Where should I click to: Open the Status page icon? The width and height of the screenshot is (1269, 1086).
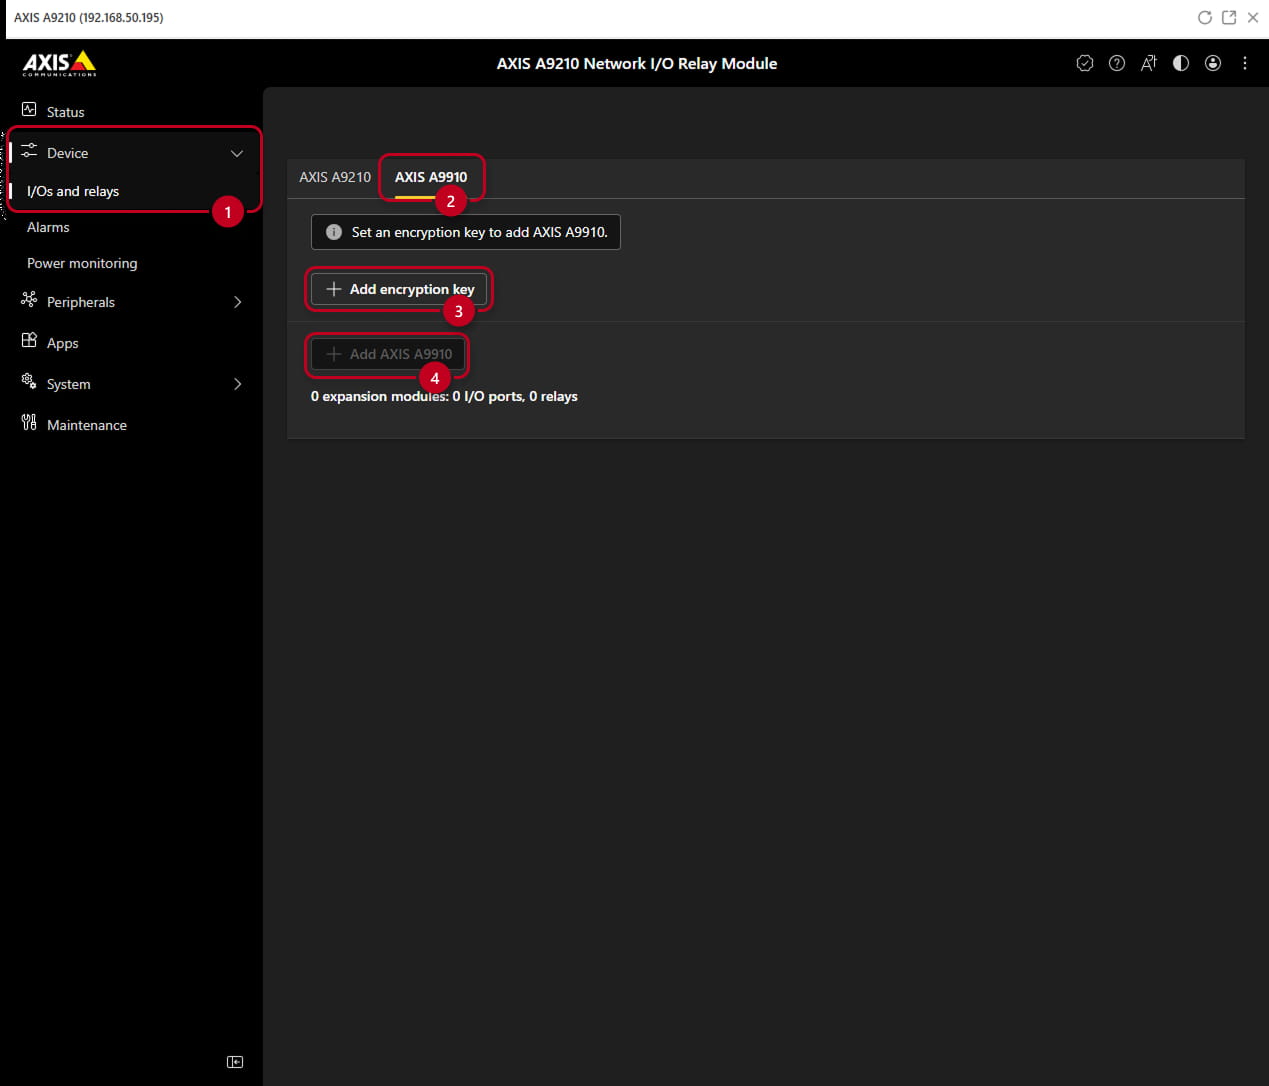pyautogui.click(x=29, y=110)
